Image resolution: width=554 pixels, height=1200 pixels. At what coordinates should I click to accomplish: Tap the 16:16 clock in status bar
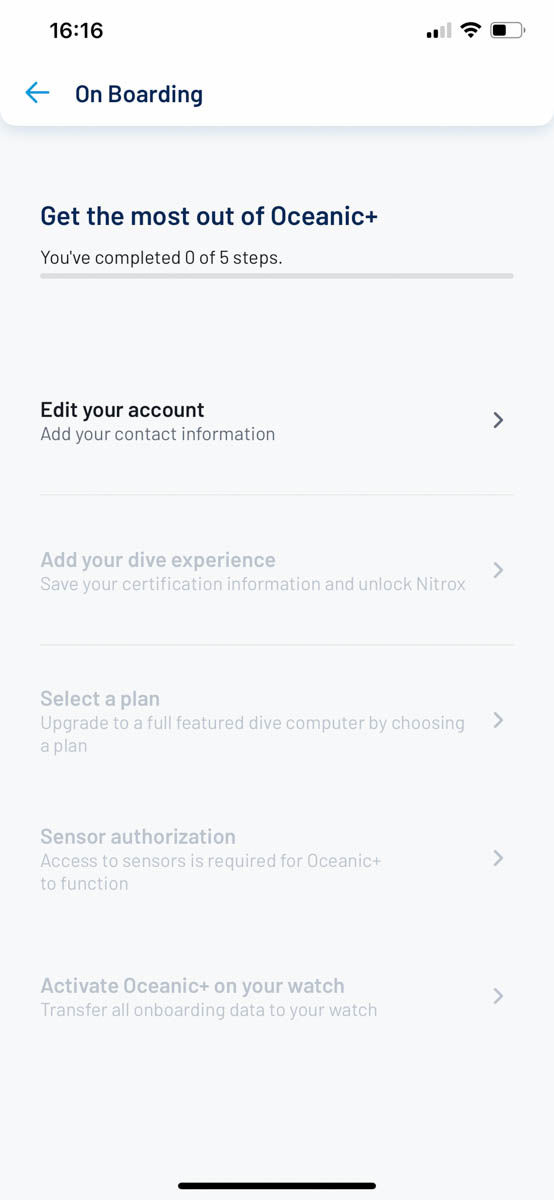[x=77, y=31]
